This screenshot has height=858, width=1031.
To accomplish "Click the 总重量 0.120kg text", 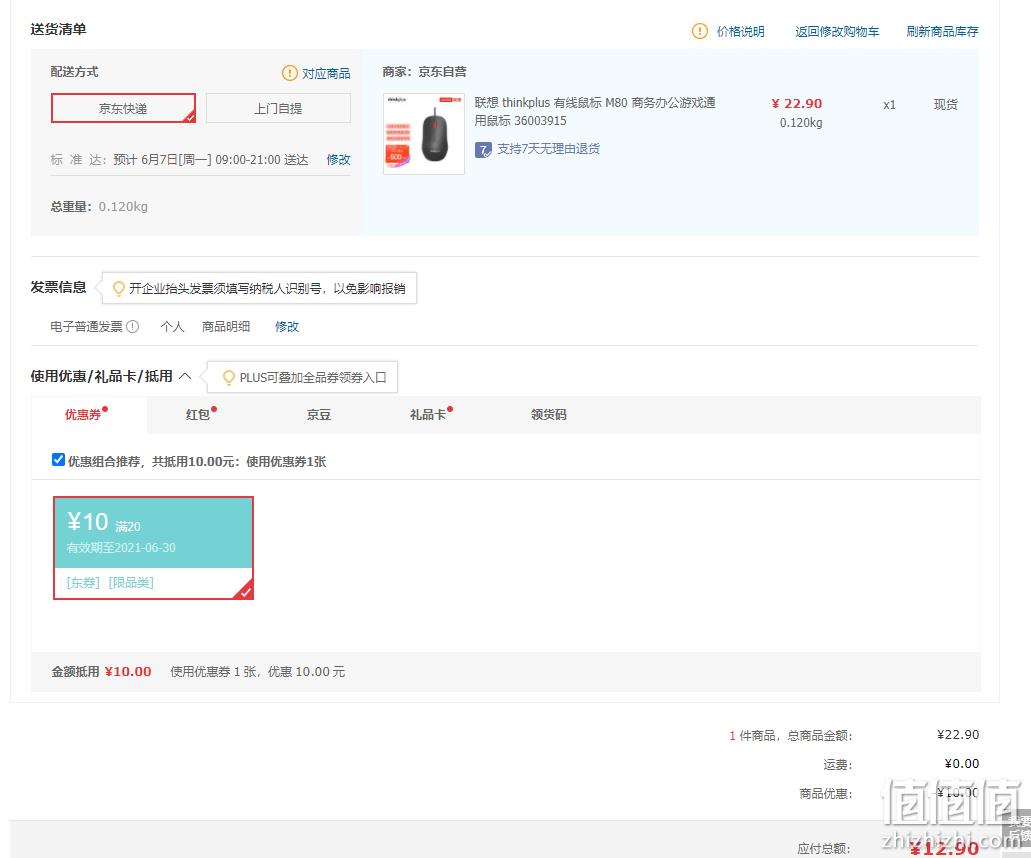I will [99, 206].
